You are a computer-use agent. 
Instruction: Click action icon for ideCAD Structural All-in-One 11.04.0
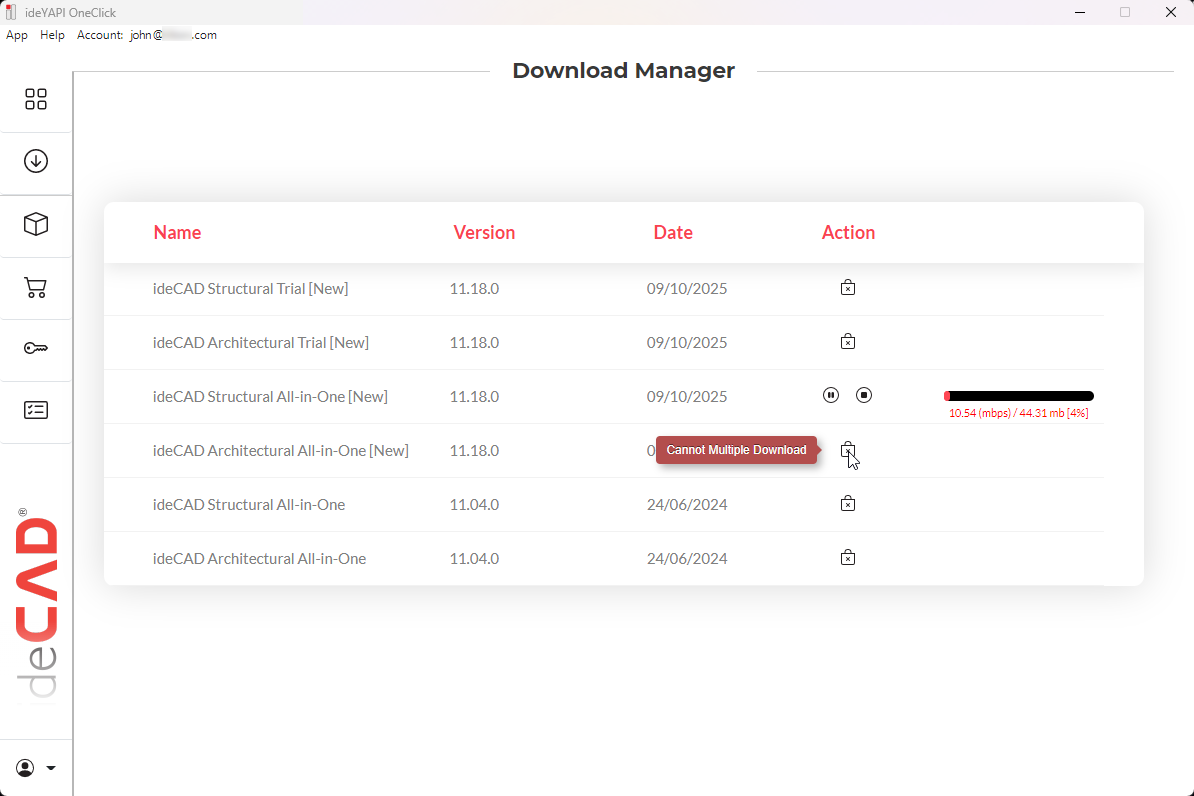(x=848, y=503)
